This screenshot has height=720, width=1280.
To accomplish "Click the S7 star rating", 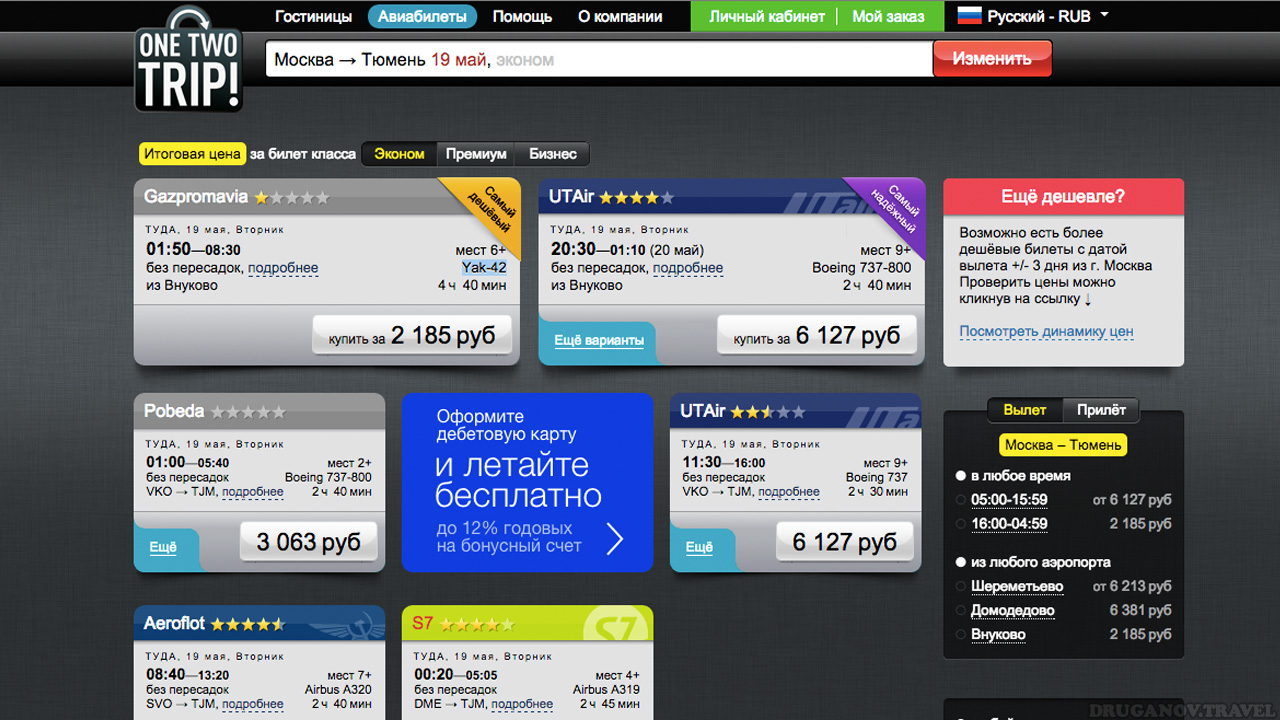I will 477,624.
